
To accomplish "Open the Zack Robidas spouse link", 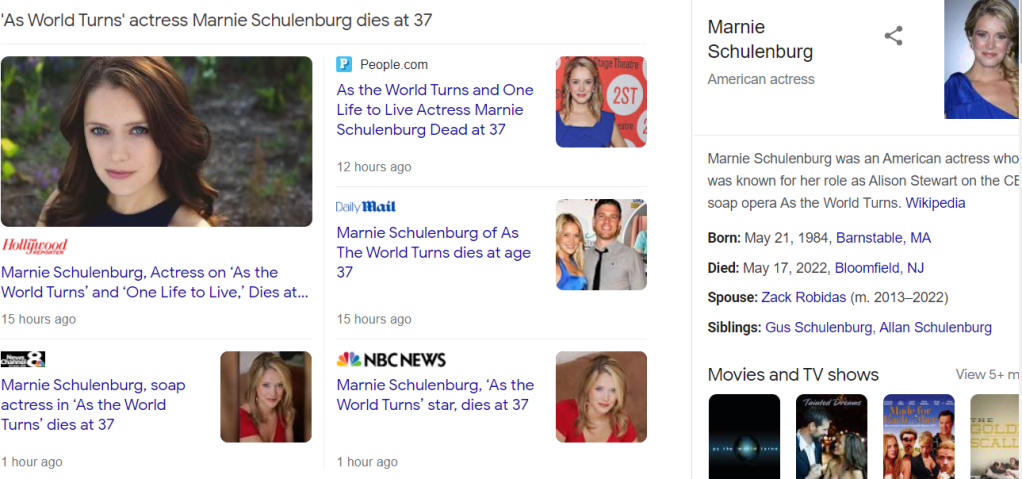I will 803,298.
